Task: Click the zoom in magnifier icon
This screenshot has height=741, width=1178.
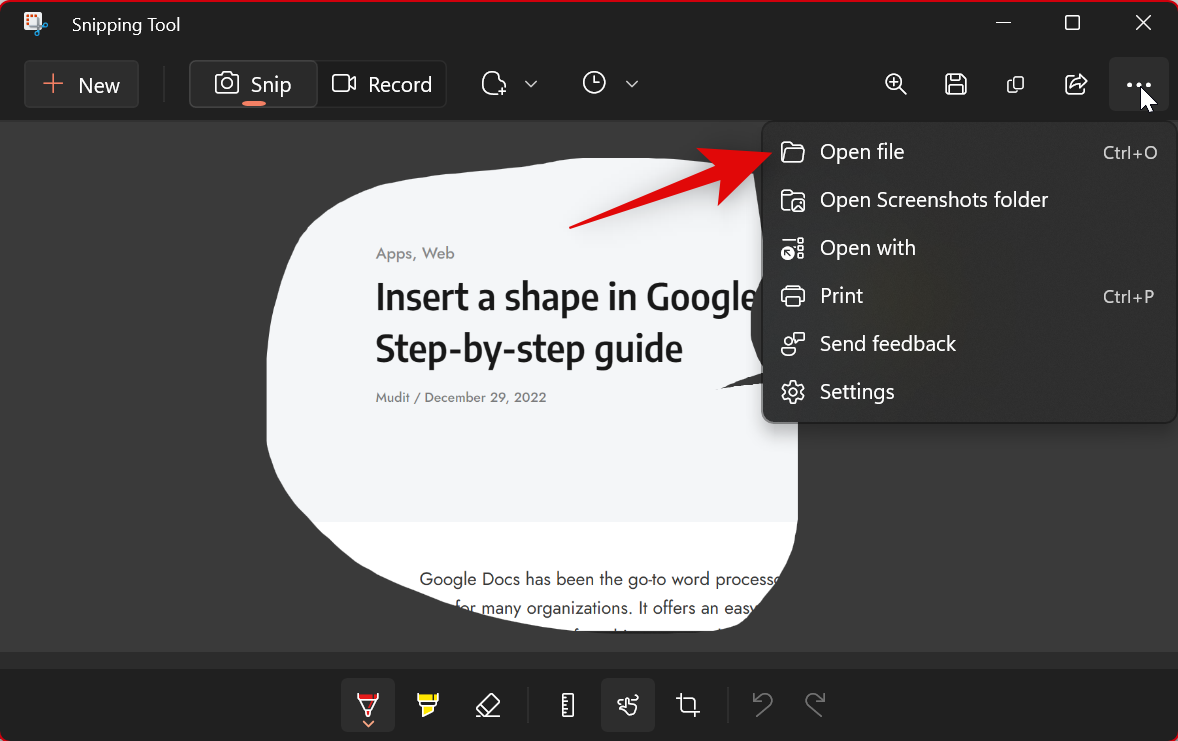Action: (x=896, y=84)
